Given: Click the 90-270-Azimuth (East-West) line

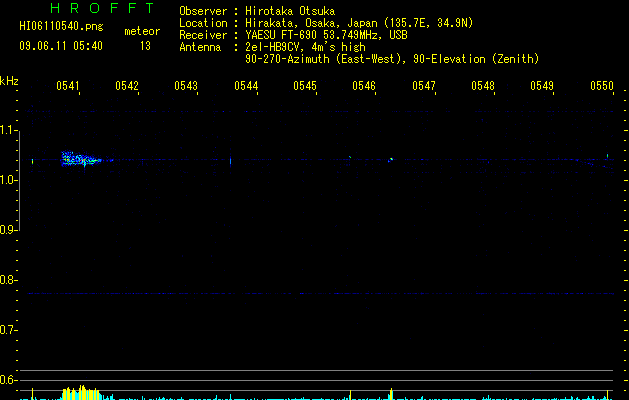Looking at the screenshot, I should [x=392, y=59].
